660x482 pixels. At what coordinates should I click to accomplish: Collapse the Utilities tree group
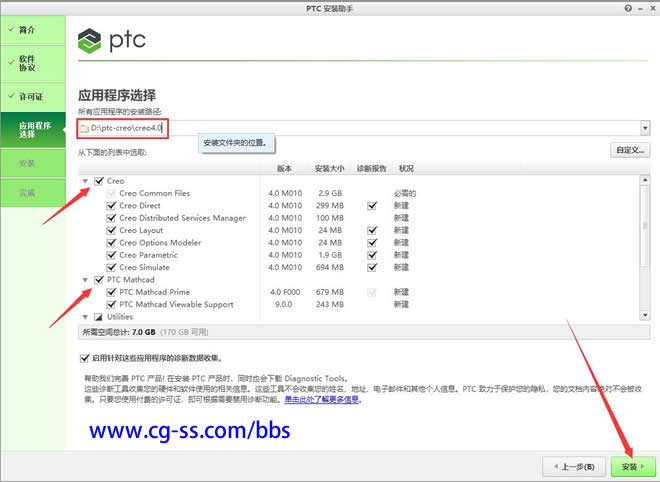tap(85, 317)
